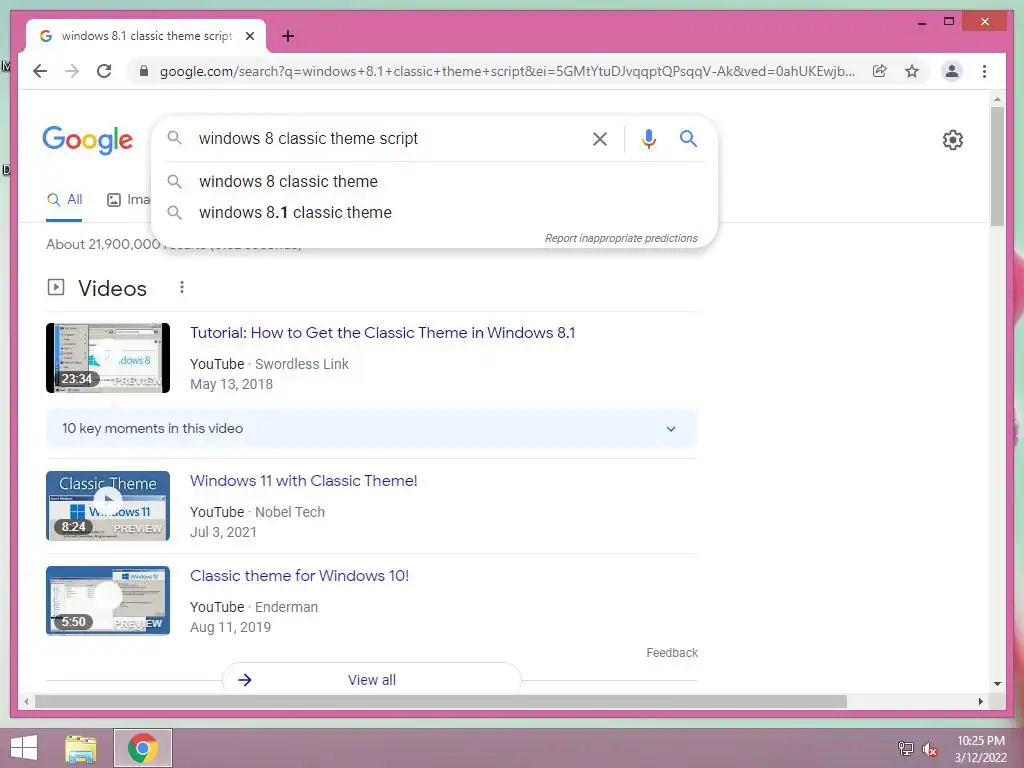Click the 5:50 Windows 10 thumbnail
Screen dimensions: 1024x768
(108, 601)
